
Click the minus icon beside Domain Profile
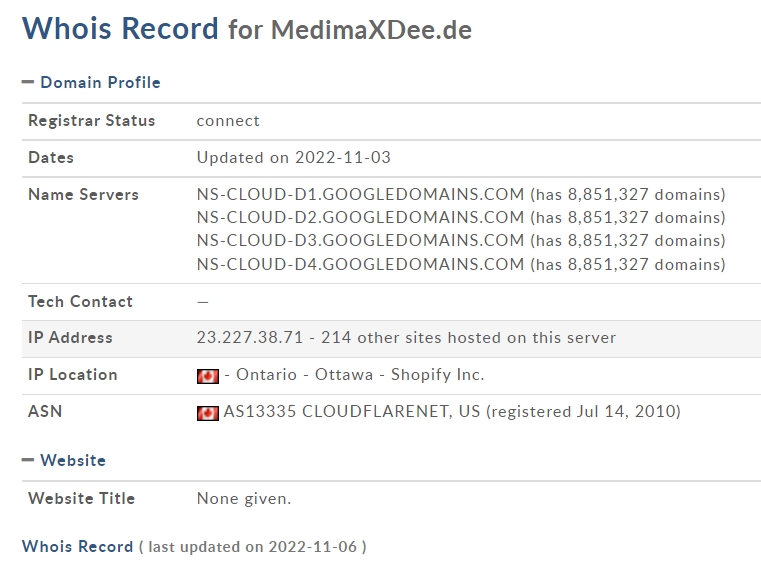(28, 82)
